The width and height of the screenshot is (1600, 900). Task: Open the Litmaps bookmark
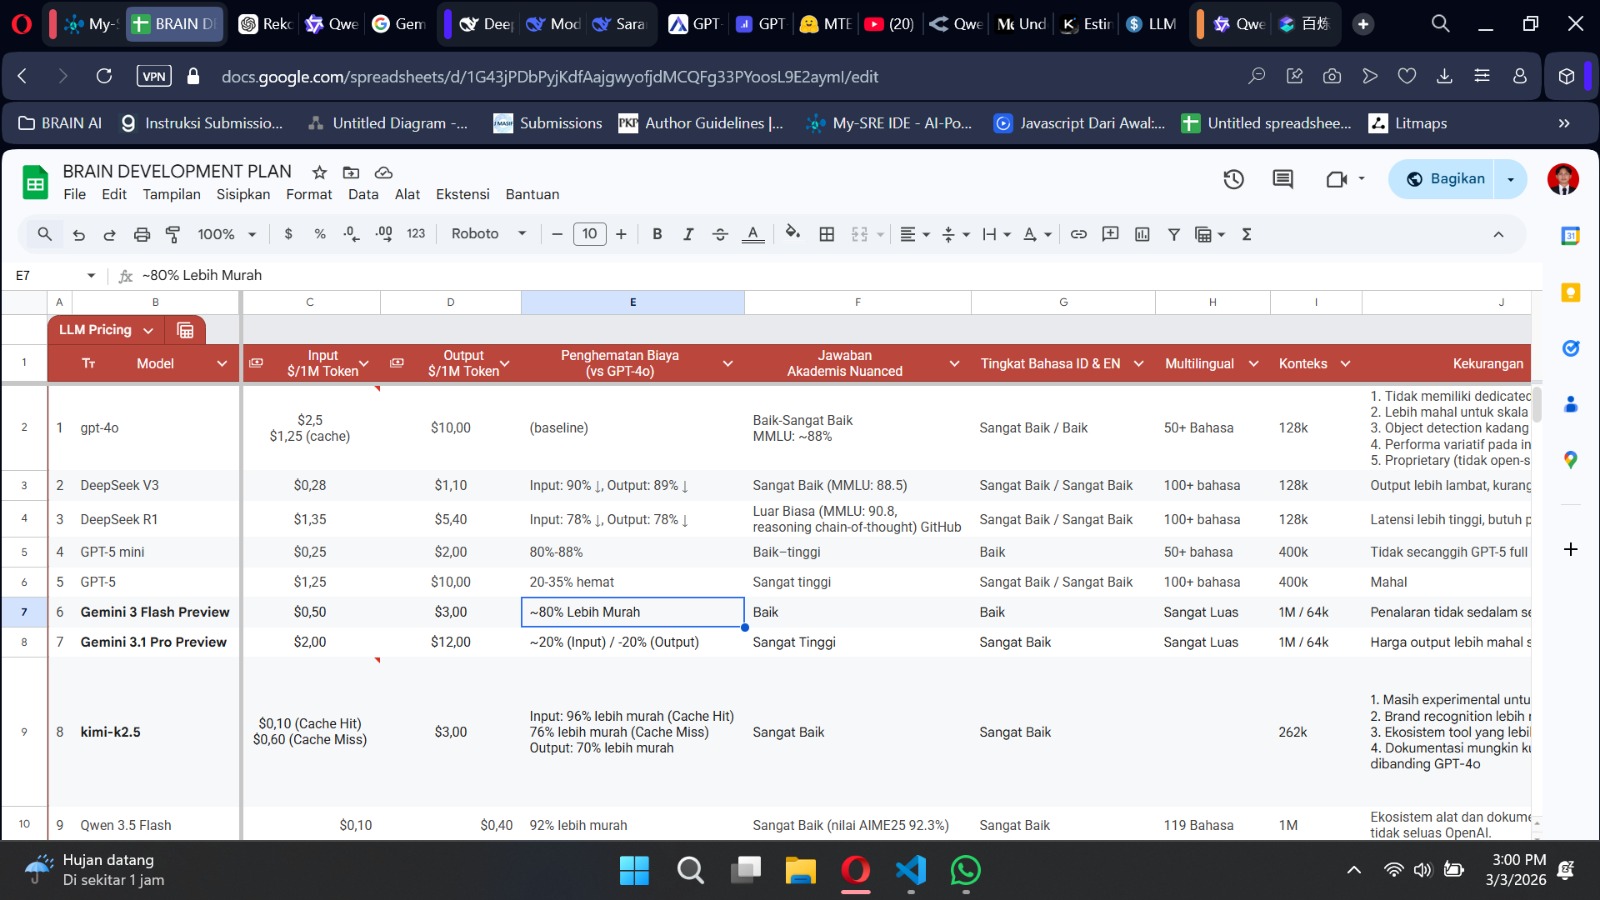coord(1408,123)
